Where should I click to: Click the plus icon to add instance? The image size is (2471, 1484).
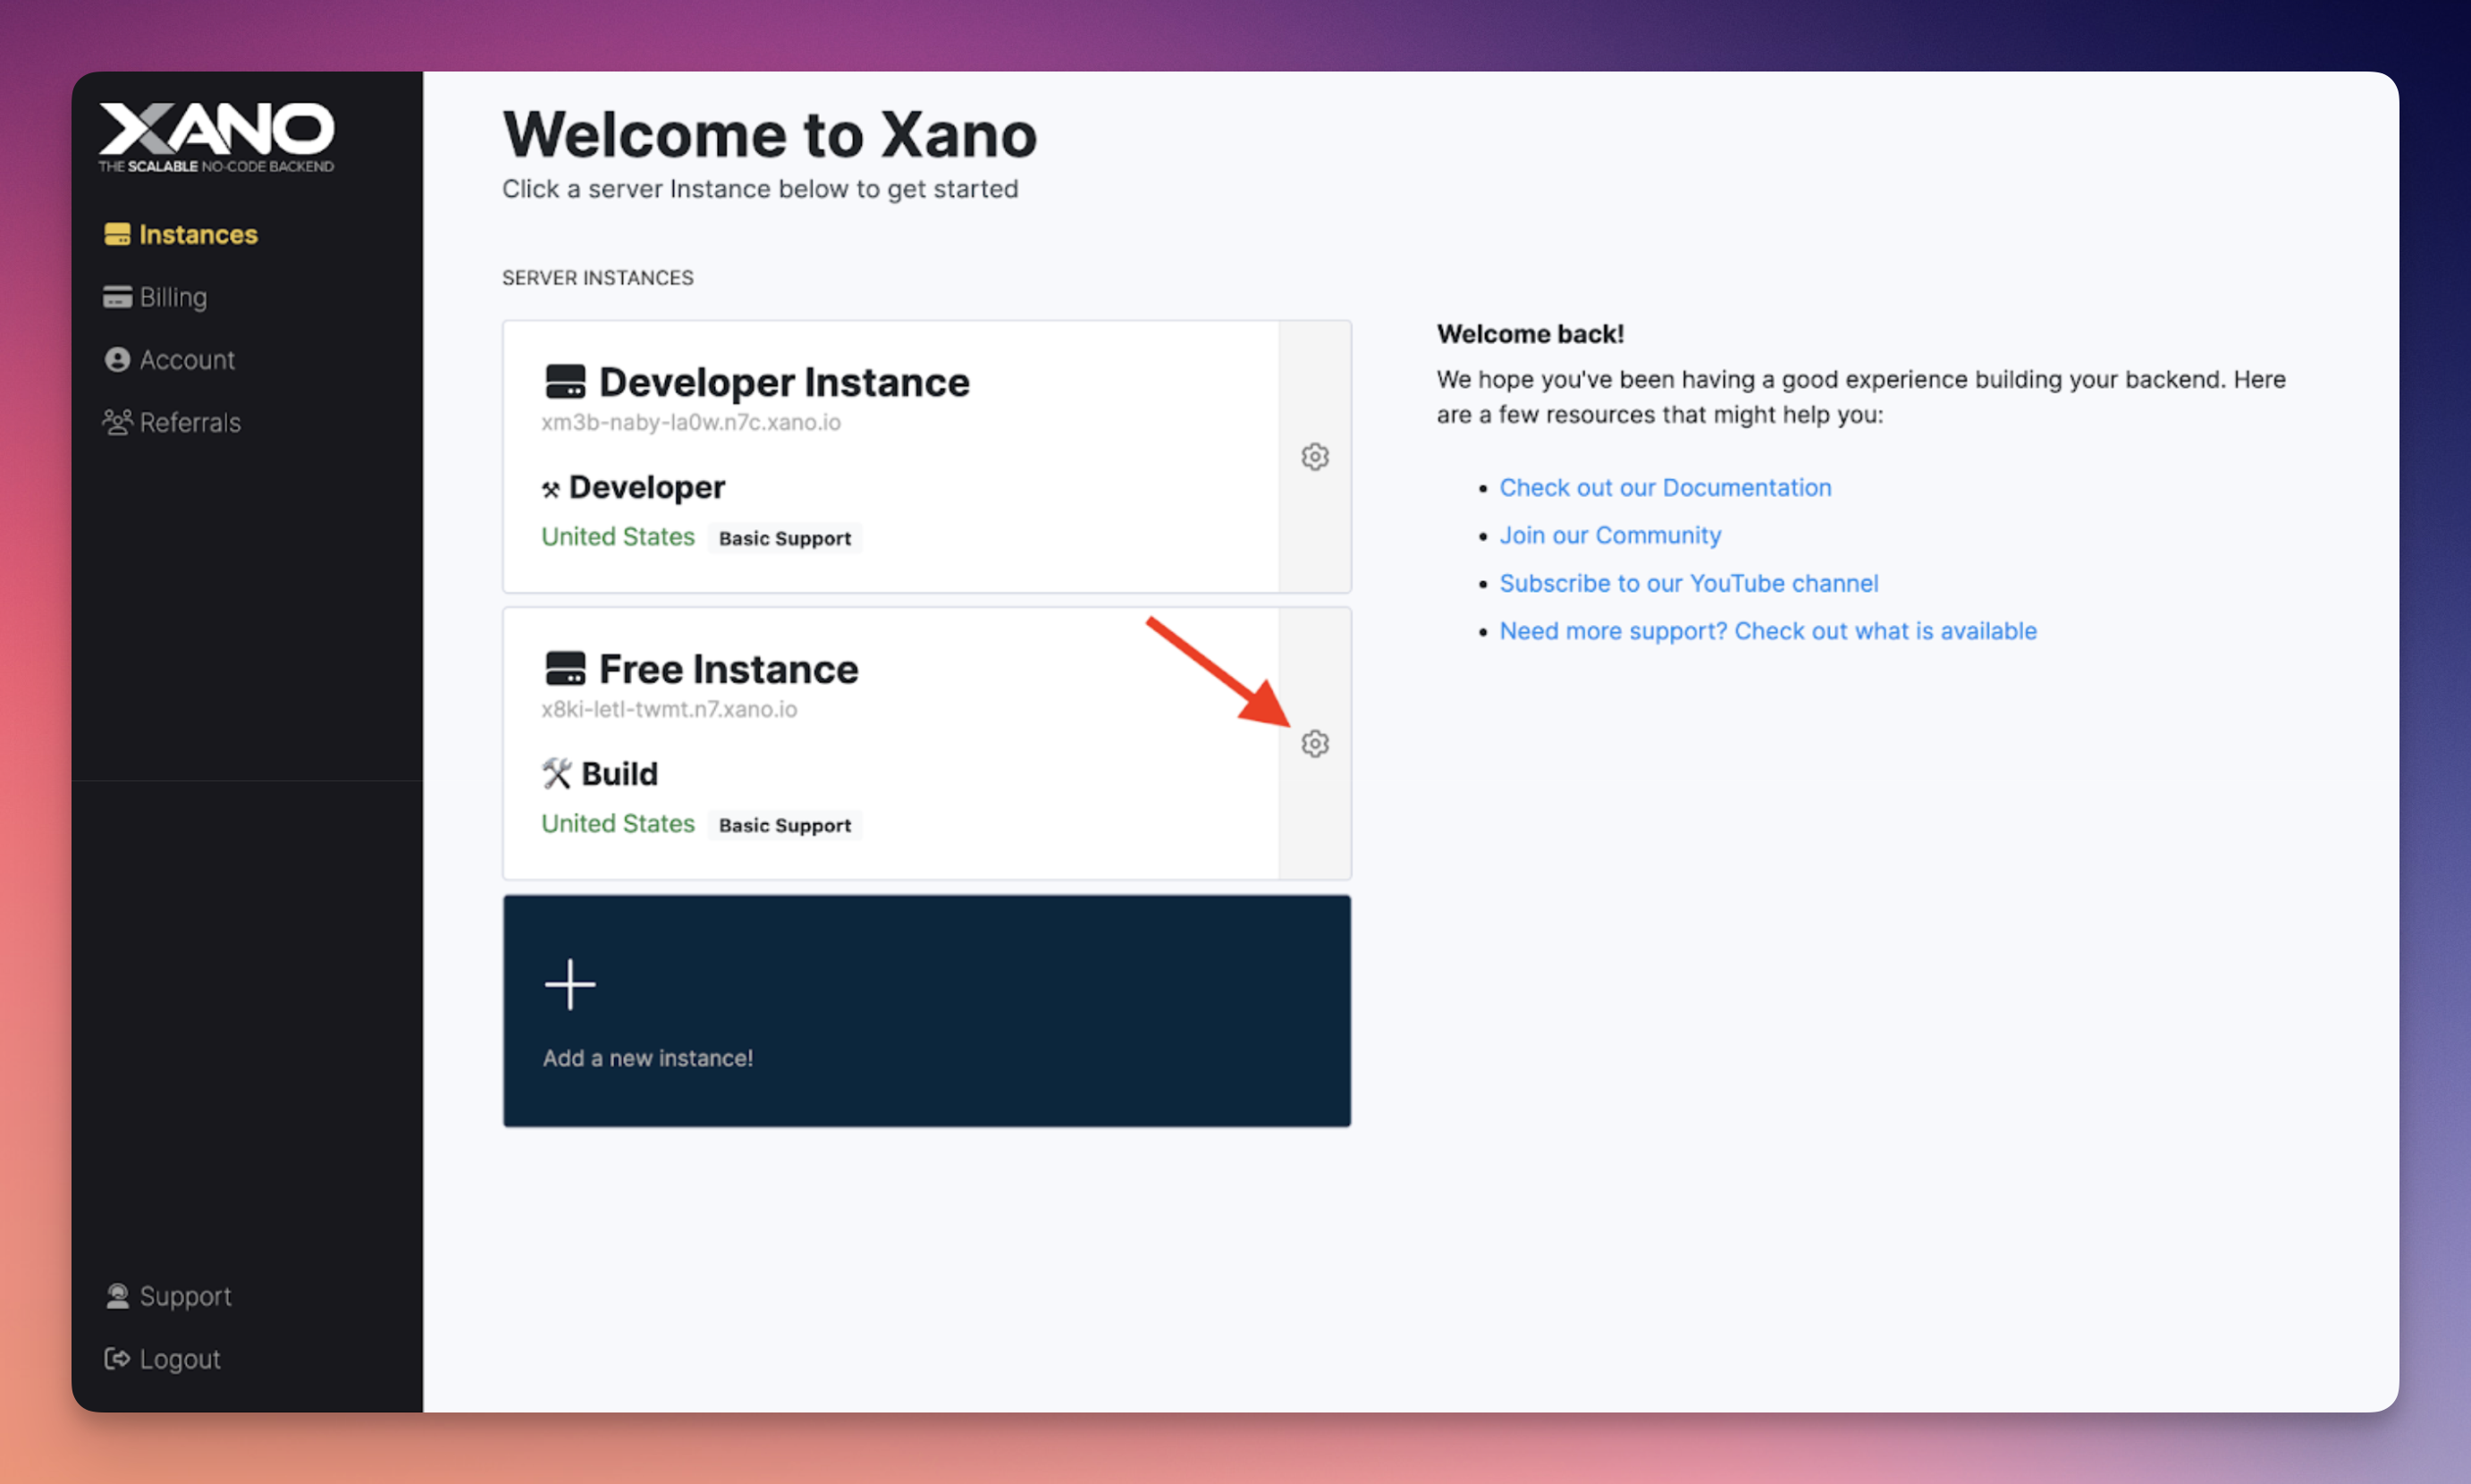[570, 985]
